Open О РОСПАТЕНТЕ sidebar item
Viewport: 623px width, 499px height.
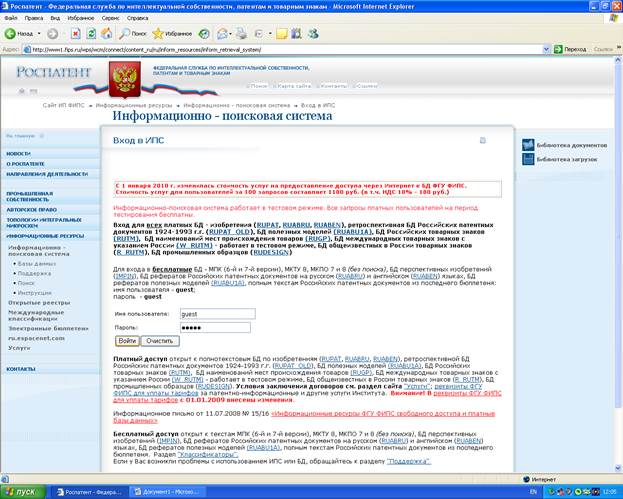pyautogui.click(x=25, y=164)
